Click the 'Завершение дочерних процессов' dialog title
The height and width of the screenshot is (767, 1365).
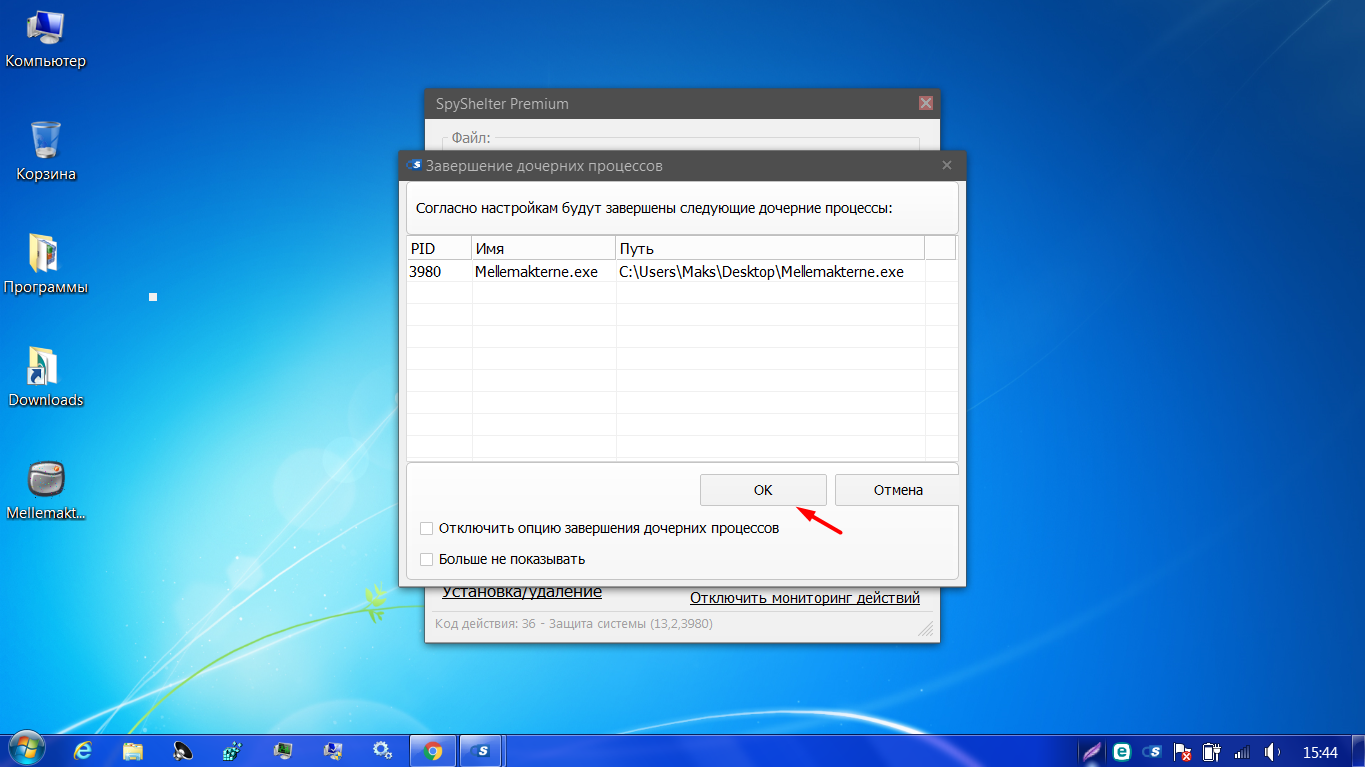click(x=544, y=165)
